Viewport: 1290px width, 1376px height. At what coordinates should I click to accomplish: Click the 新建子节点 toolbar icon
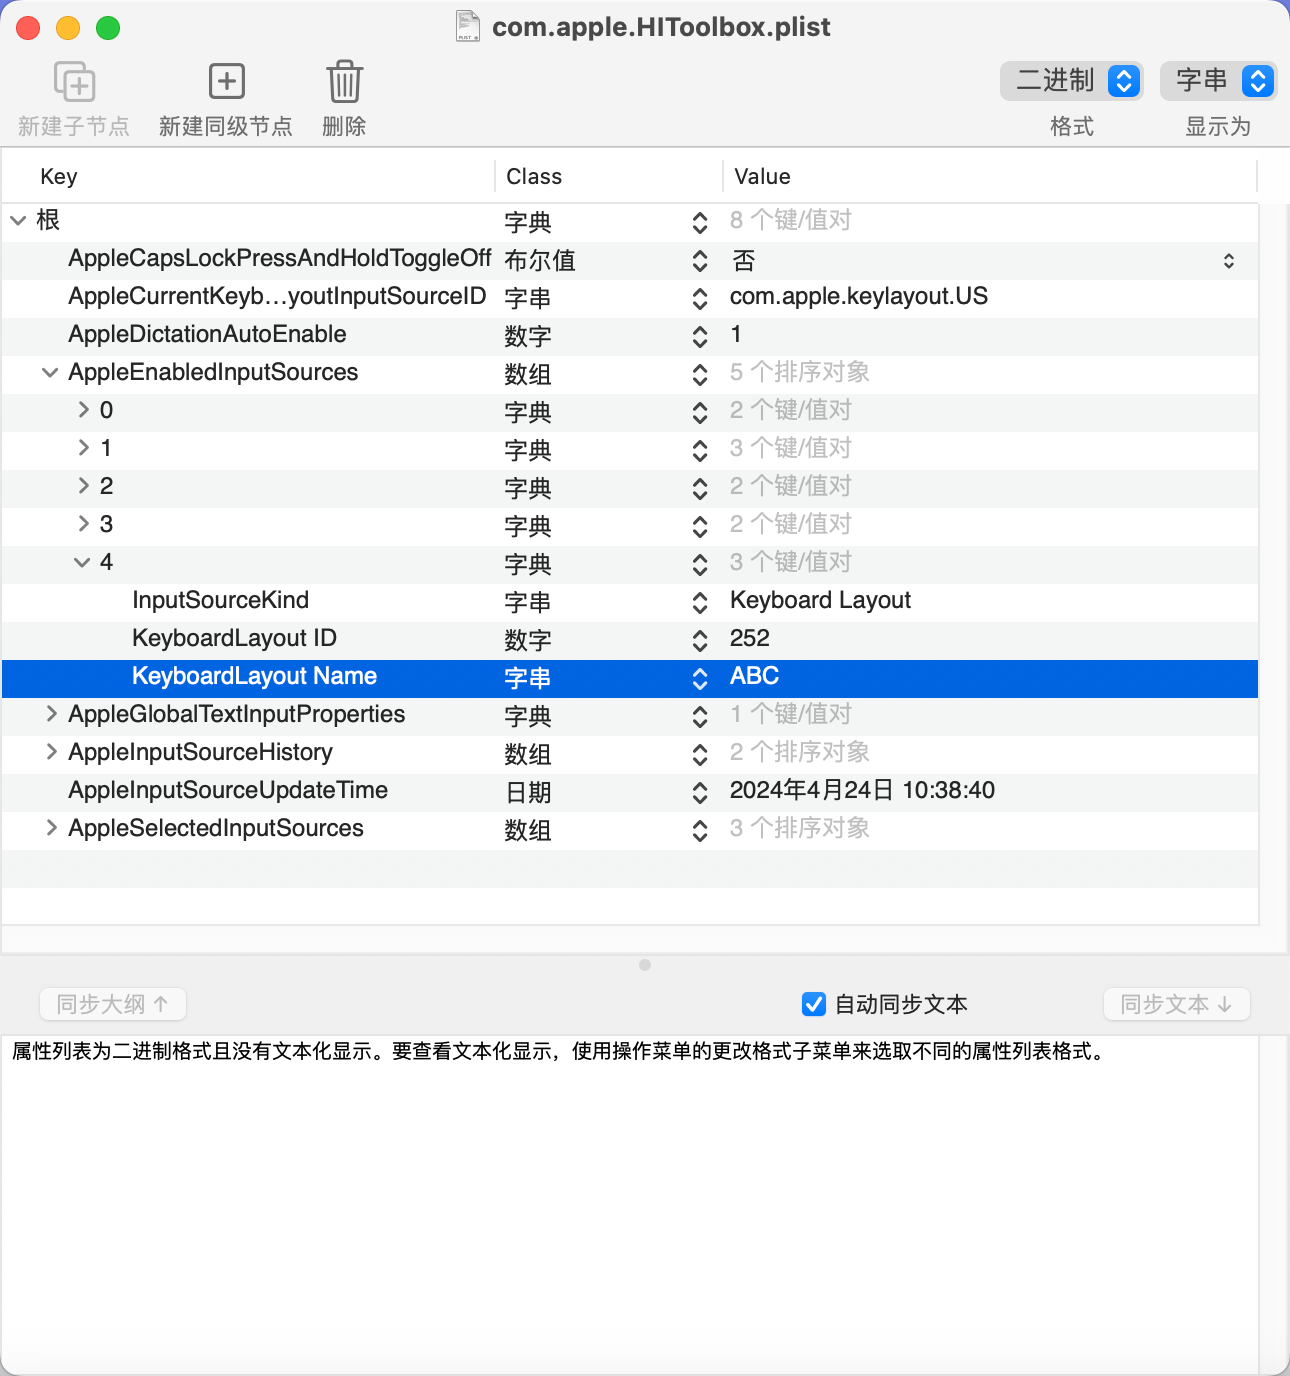(x=74, y=82)
